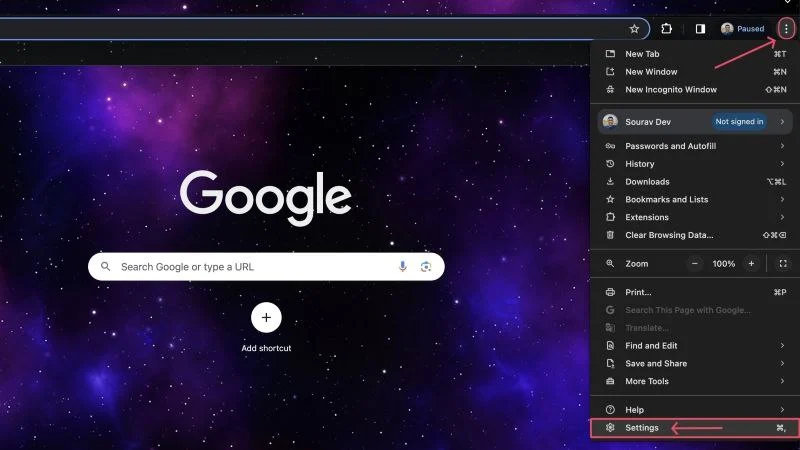Click the Not signed in badge

(x=739, y=121)
